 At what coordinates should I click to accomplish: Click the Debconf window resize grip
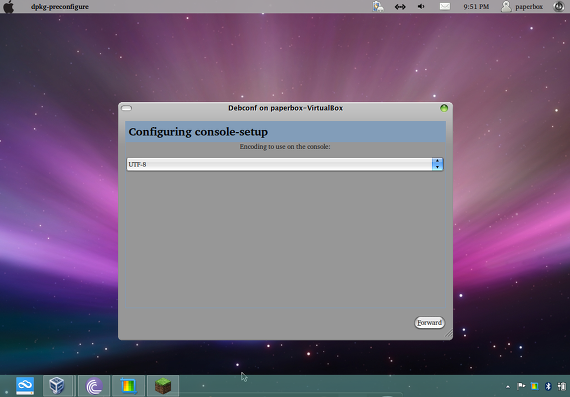[449, 334]
